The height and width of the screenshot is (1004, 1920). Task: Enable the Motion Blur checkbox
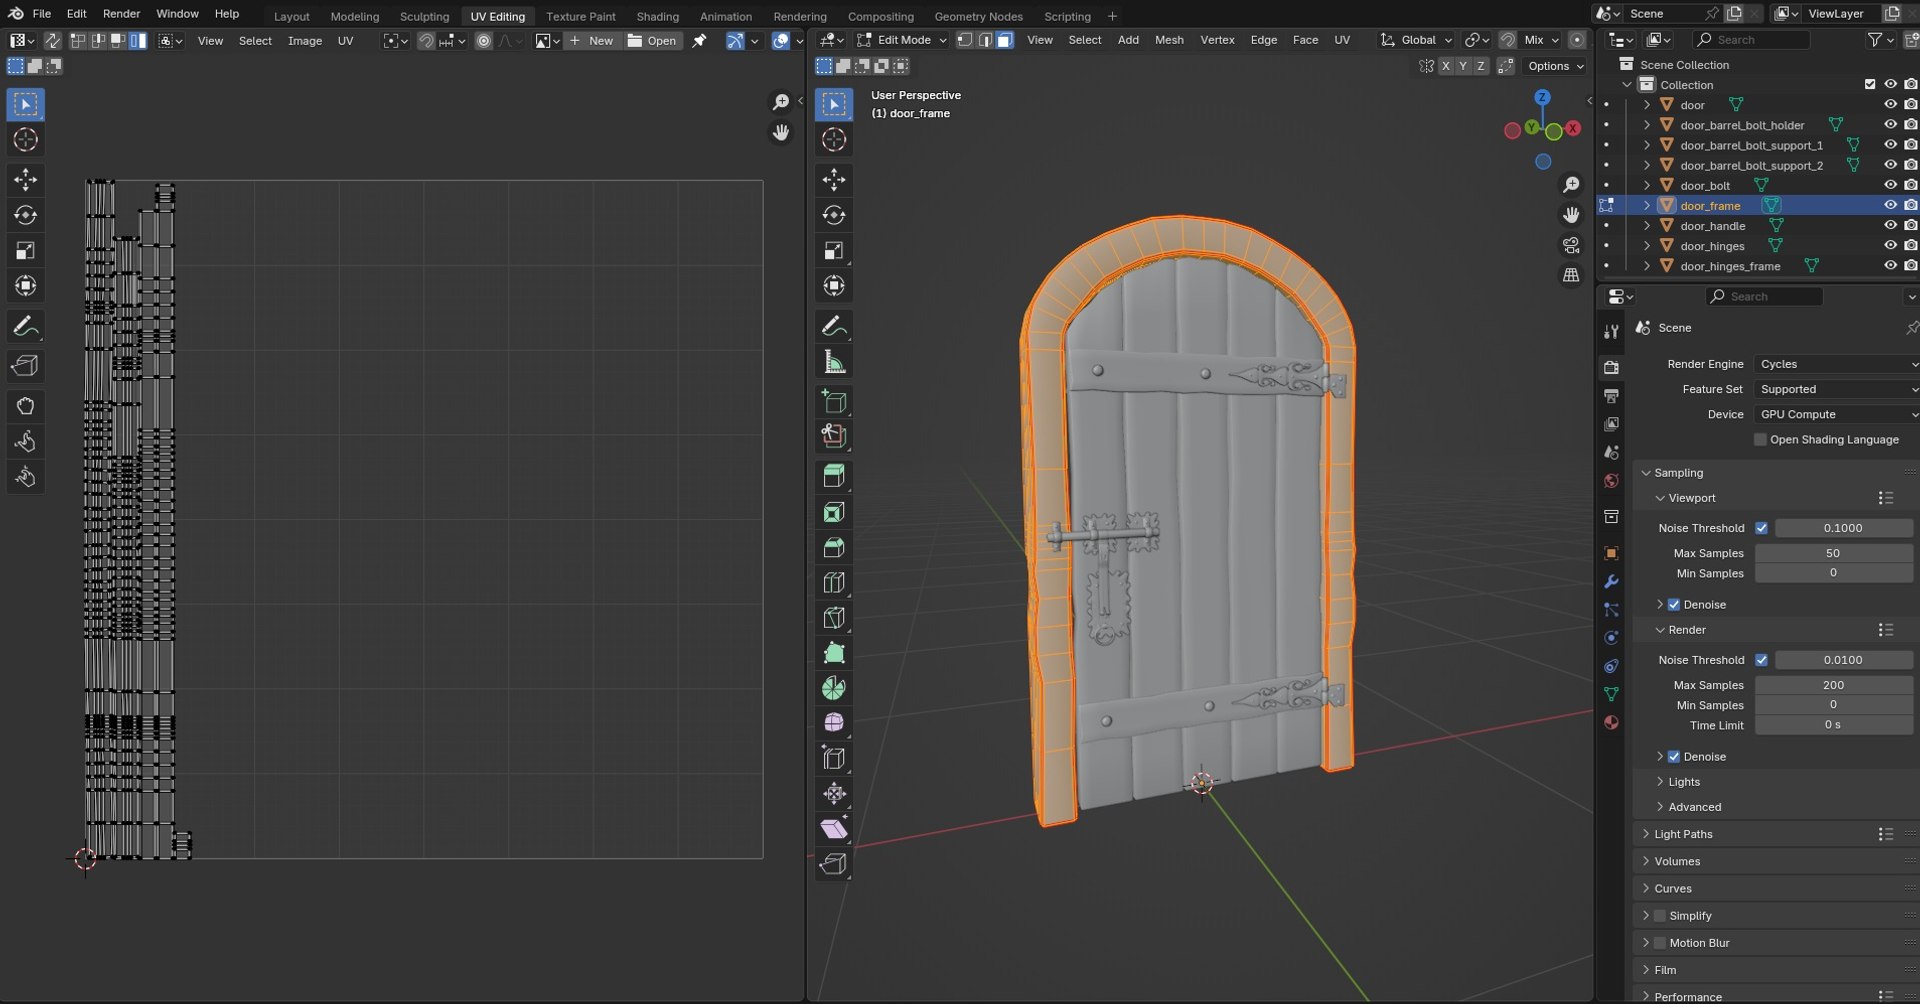coord(1660,943)
